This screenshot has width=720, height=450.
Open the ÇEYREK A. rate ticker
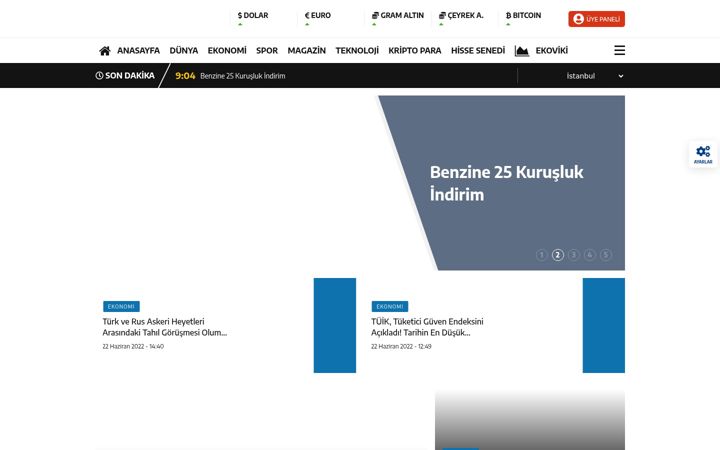pyautogui.click(x=461, y=18)
